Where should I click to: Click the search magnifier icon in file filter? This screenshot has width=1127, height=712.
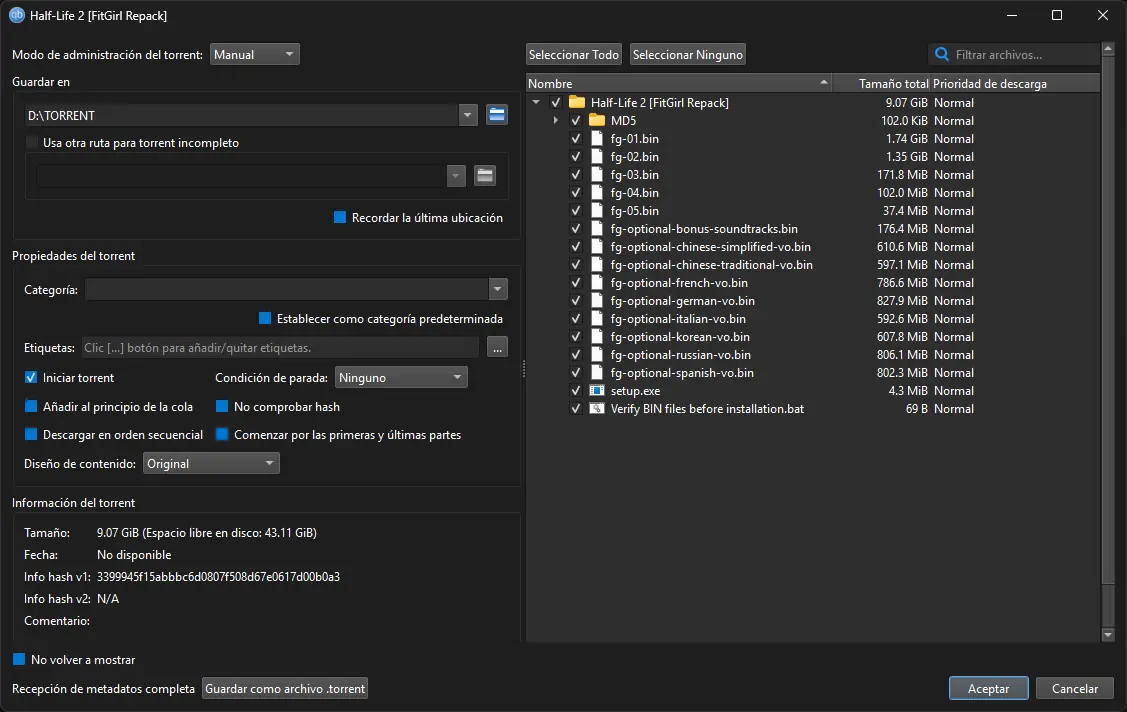[x=942, y=55]
